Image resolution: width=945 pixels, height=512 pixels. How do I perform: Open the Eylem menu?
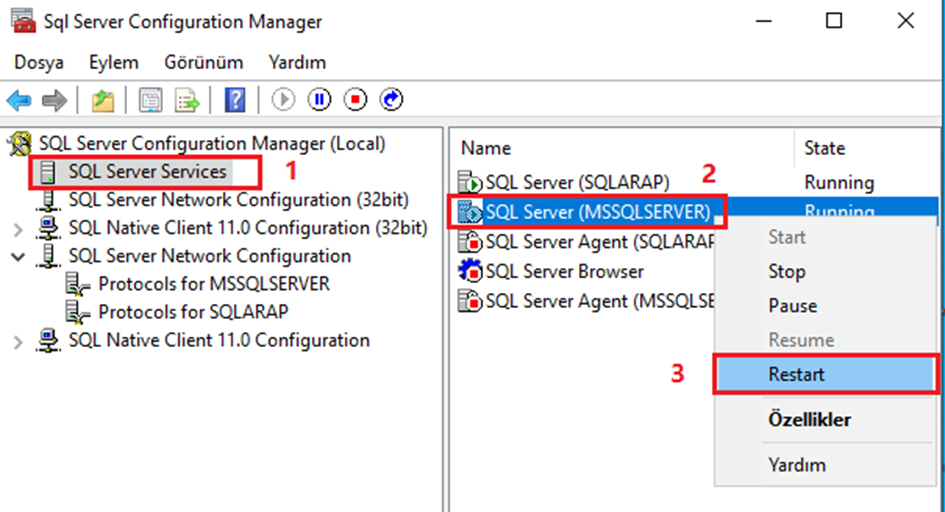click(x=114, y=63)
